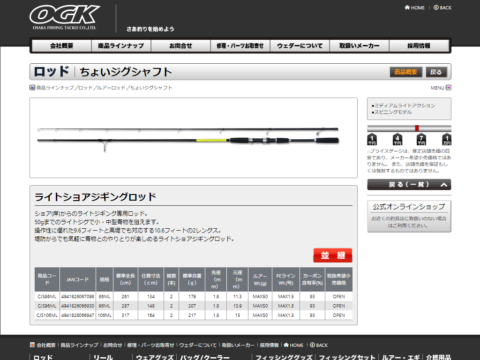The width and height of the screenshot is (480, 360).
Task: Open お問合せ navigation tab
Action: pyautogui.click(x=181, y=46)
